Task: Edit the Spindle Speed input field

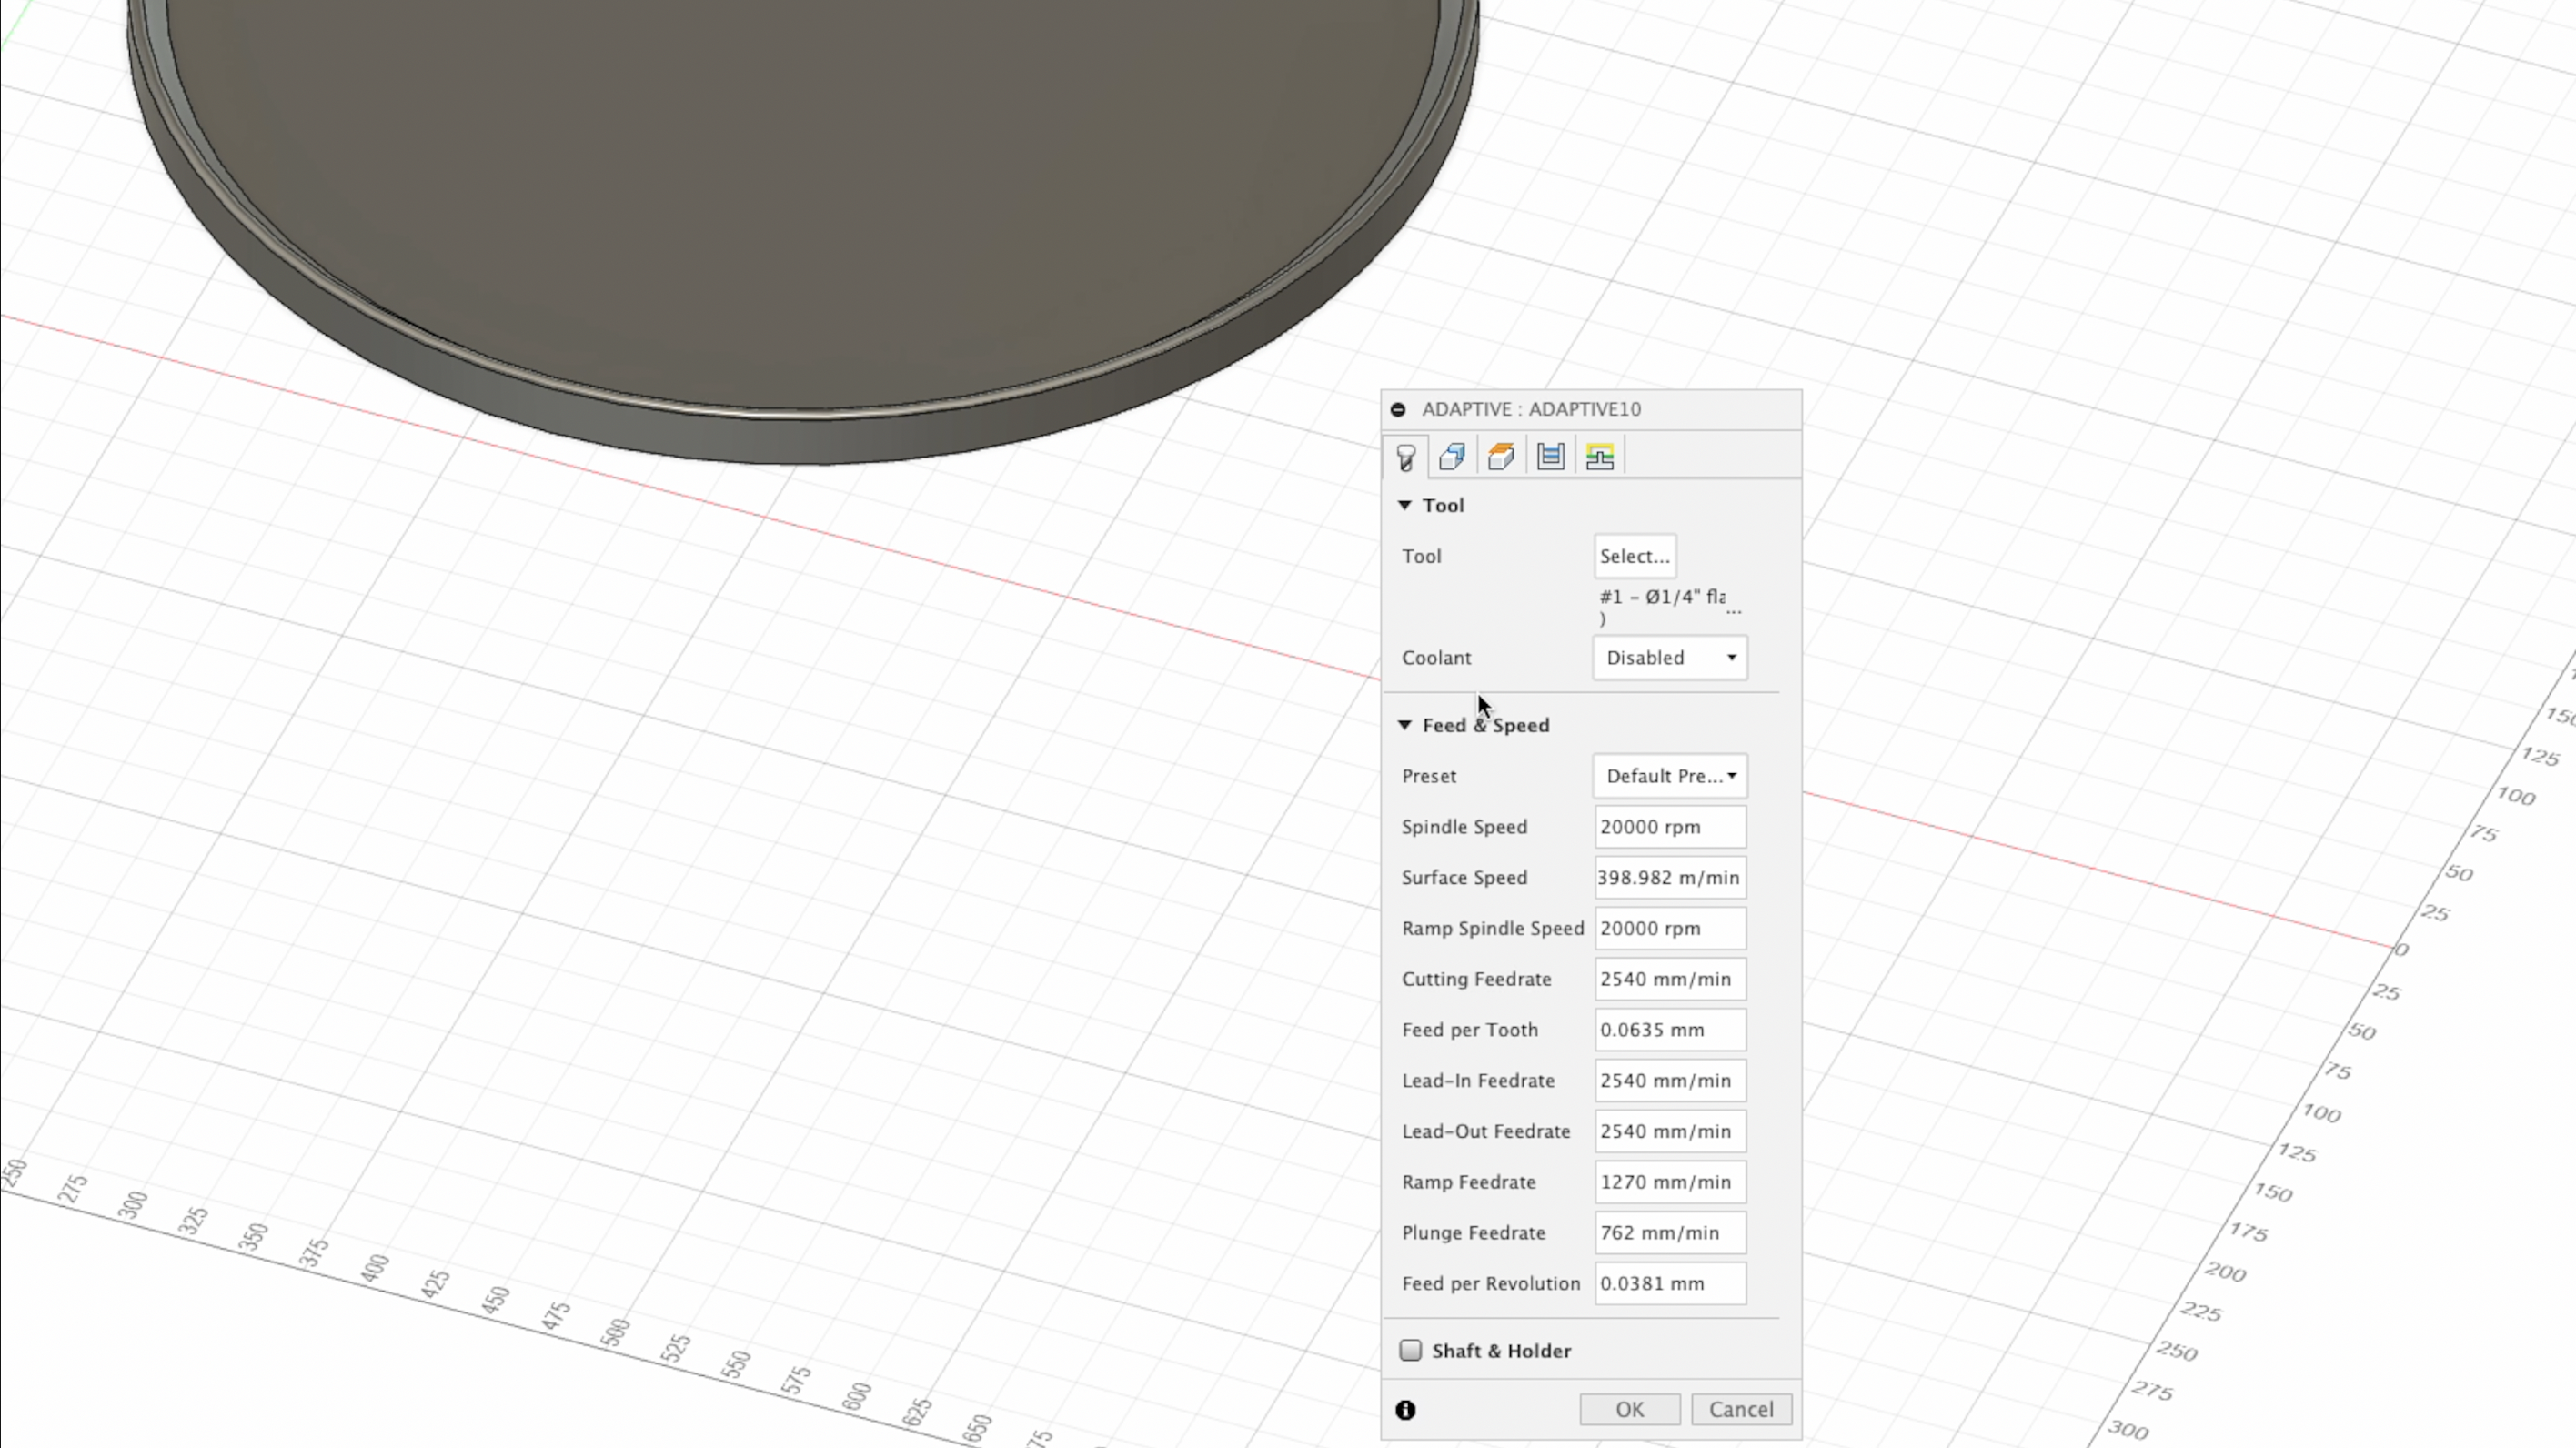Action: tap(1668, 827)
